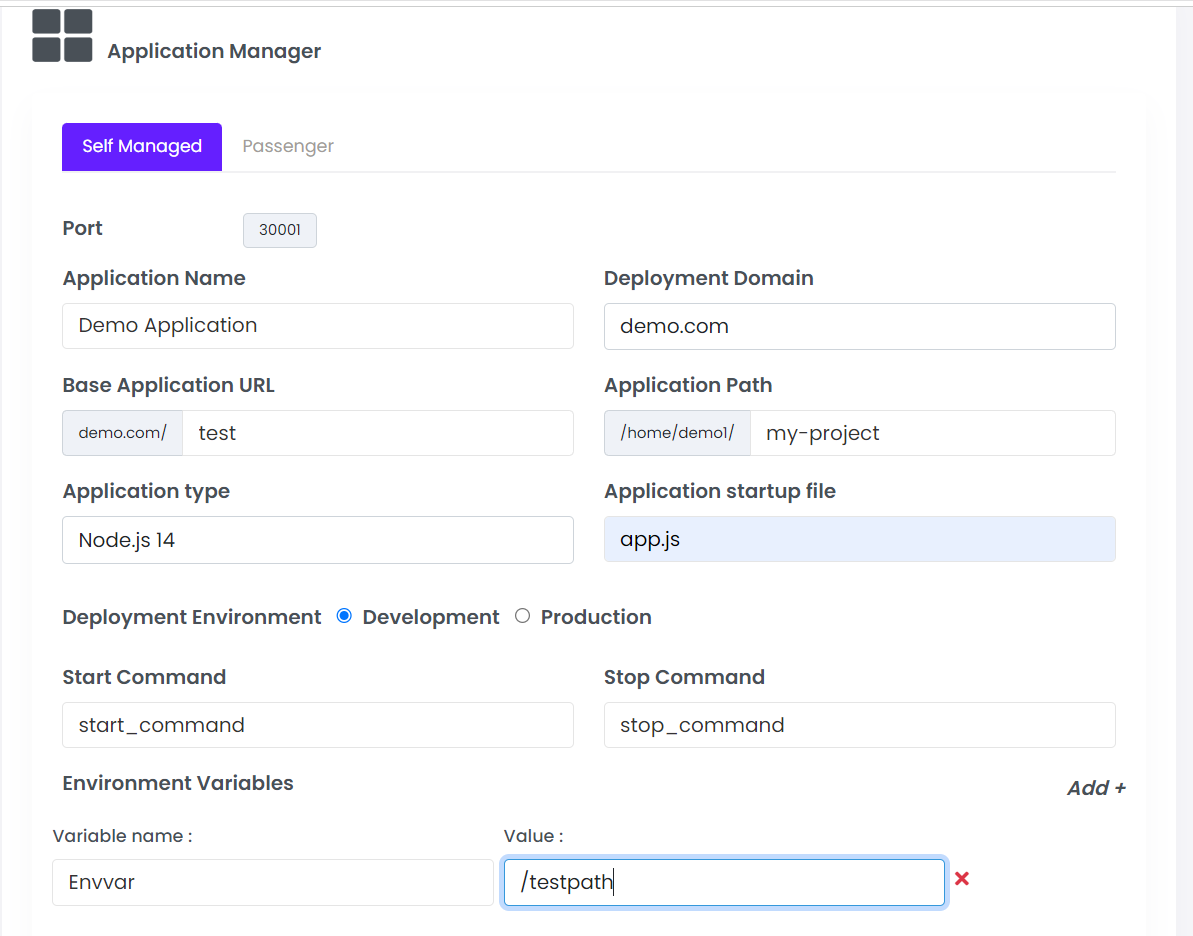Select the Development environment radio button
The image size is (1193, 936).
[x=344, y=616]
